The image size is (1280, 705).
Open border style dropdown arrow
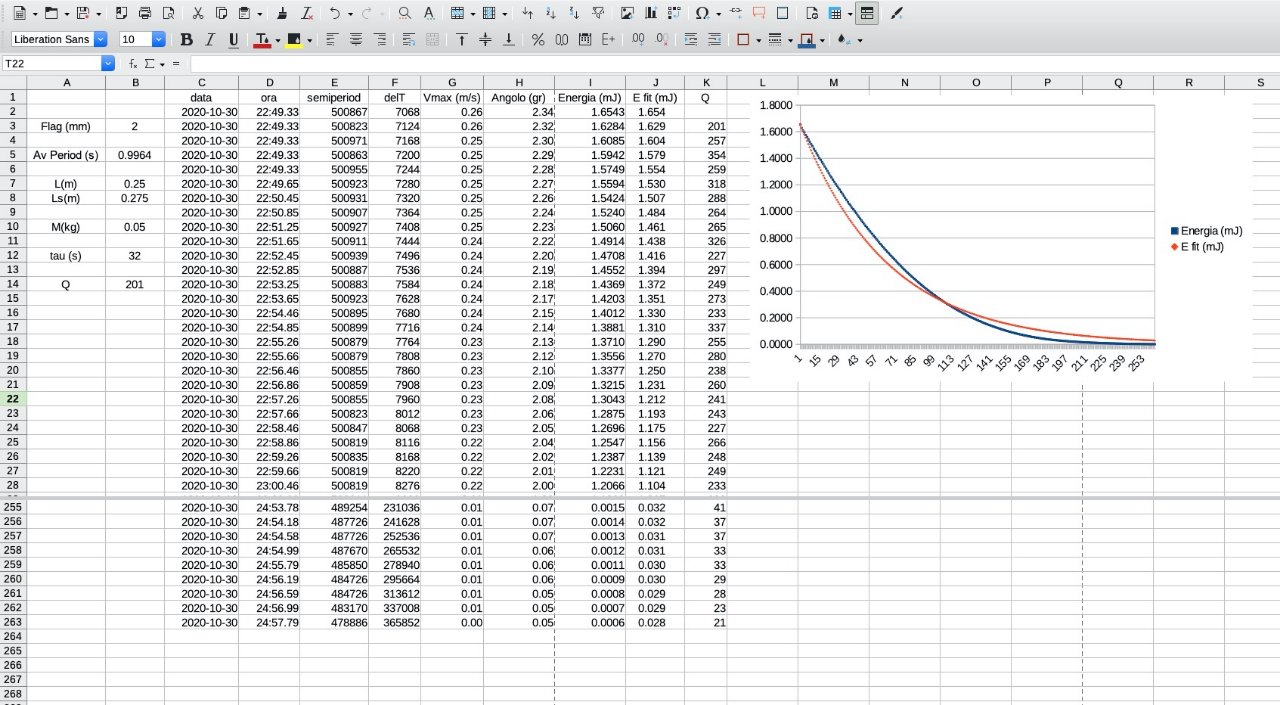pyautogui.click(x=790, y=40)
